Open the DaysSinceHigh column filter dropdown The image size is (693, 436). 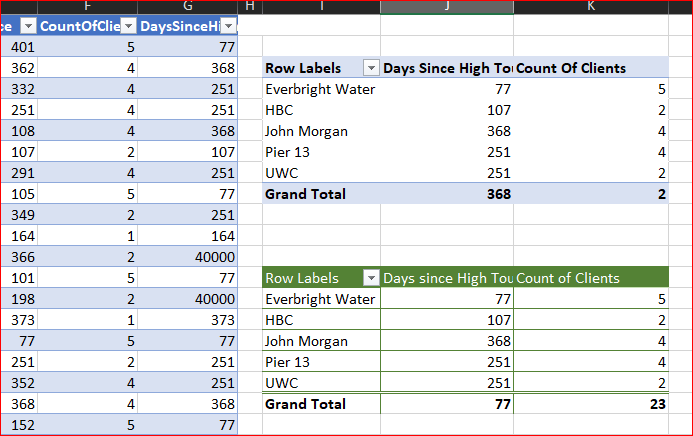pos(228,27)
